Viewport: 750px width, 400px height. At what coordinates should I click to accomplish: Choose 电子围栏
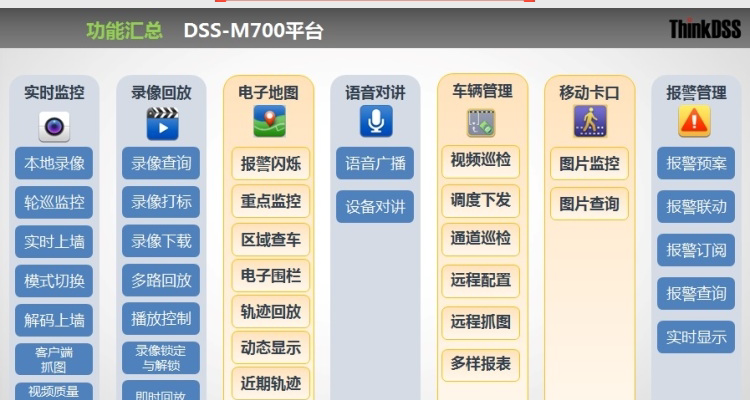click(x=271, y=276)
